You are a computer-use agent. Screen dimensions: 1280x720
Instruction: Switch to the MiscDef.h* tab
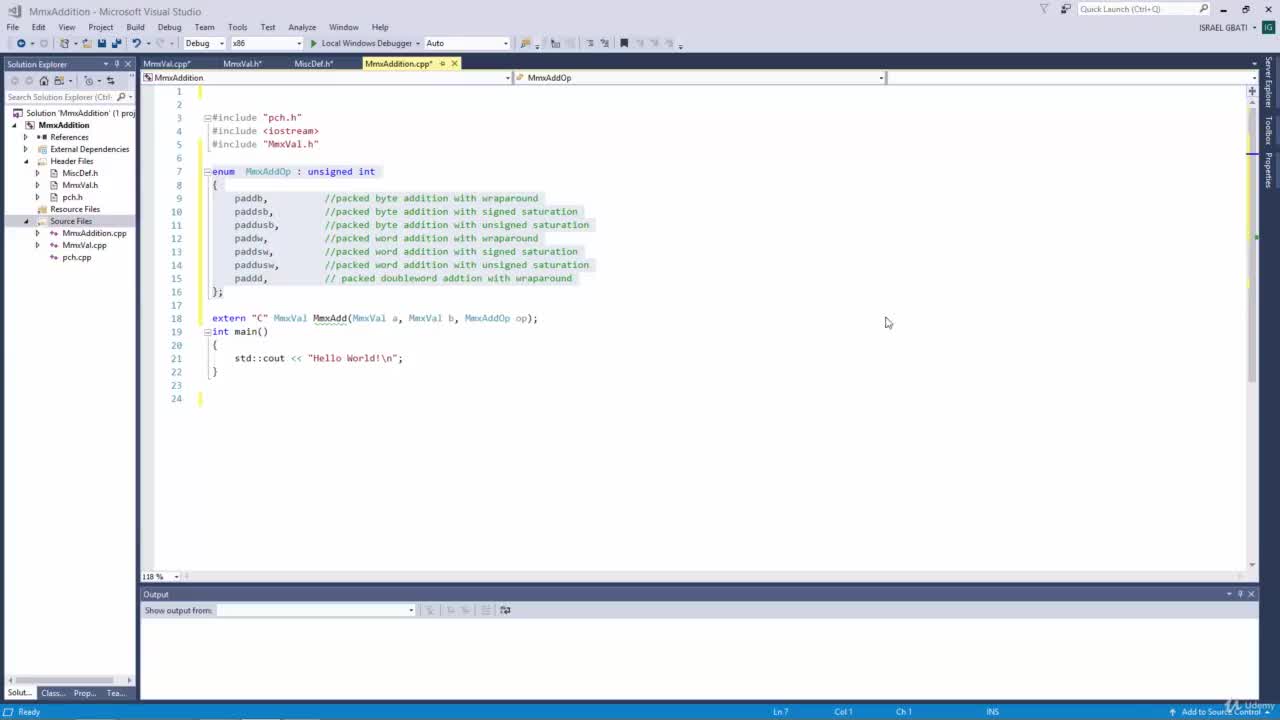pyautogui.click(x=313, y=63)
